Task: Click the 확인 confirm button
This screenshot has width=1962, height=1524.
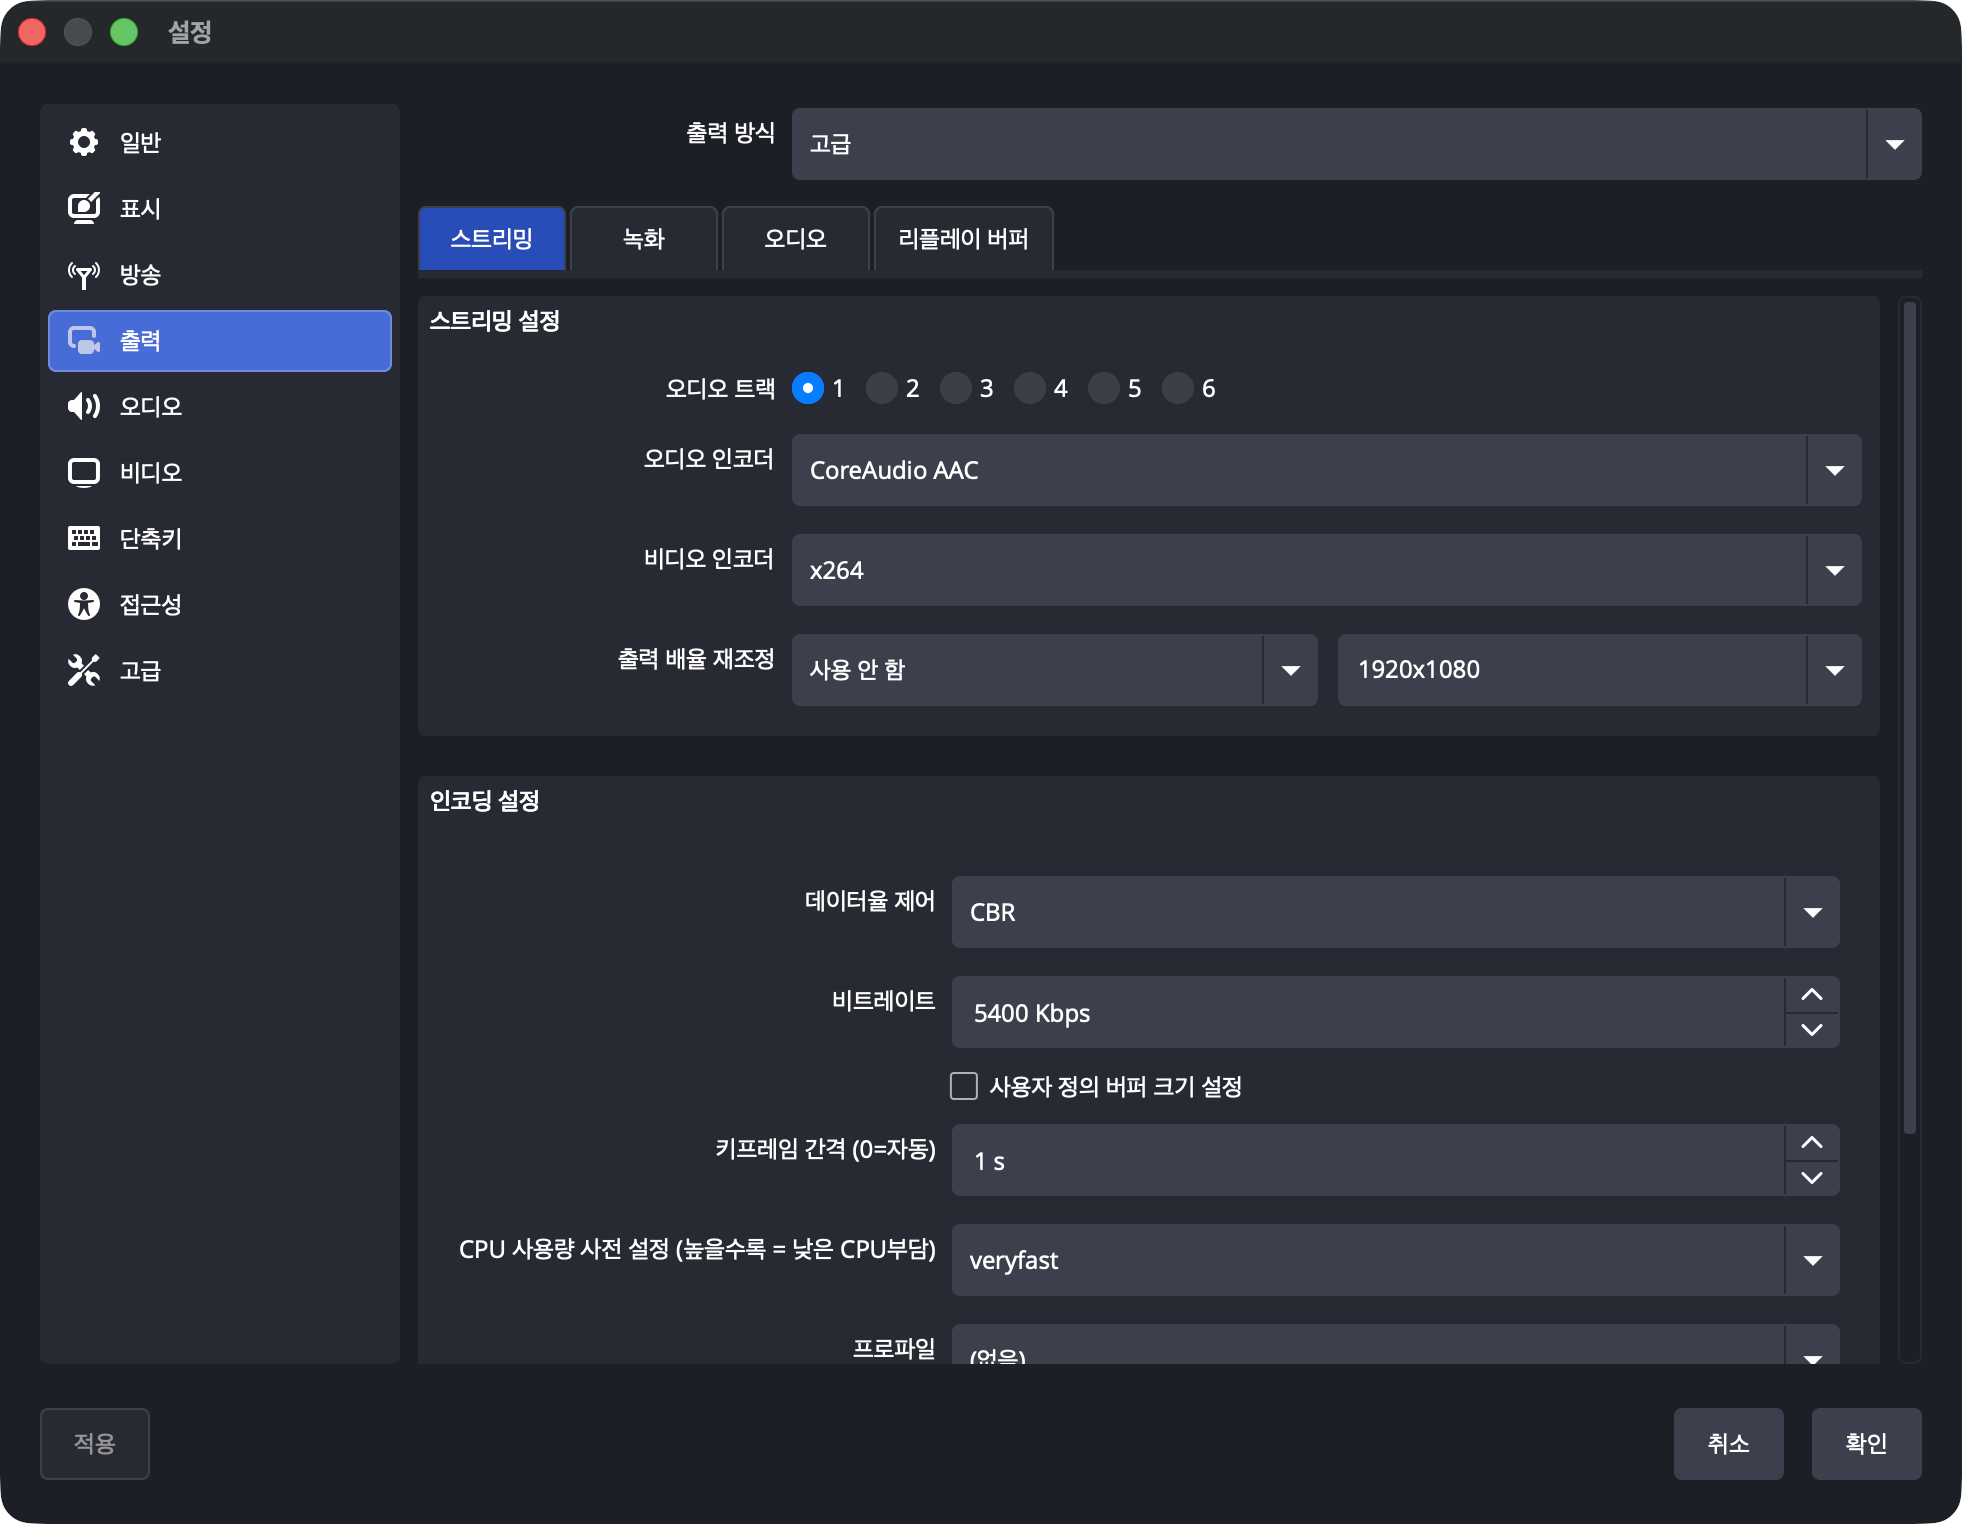Action: pos(1866,1443)
